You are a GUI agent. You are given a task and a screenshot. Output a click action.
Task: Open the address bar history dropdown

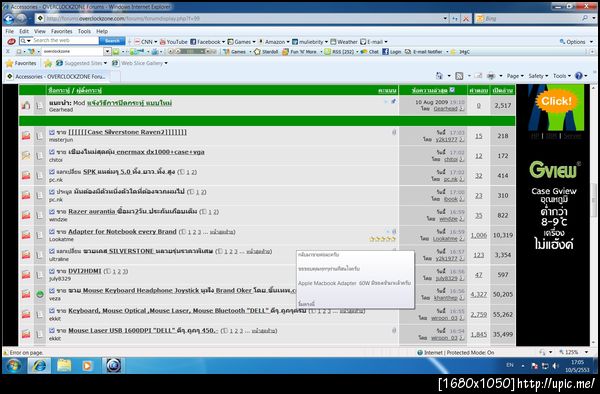click(x=445, y=18)
